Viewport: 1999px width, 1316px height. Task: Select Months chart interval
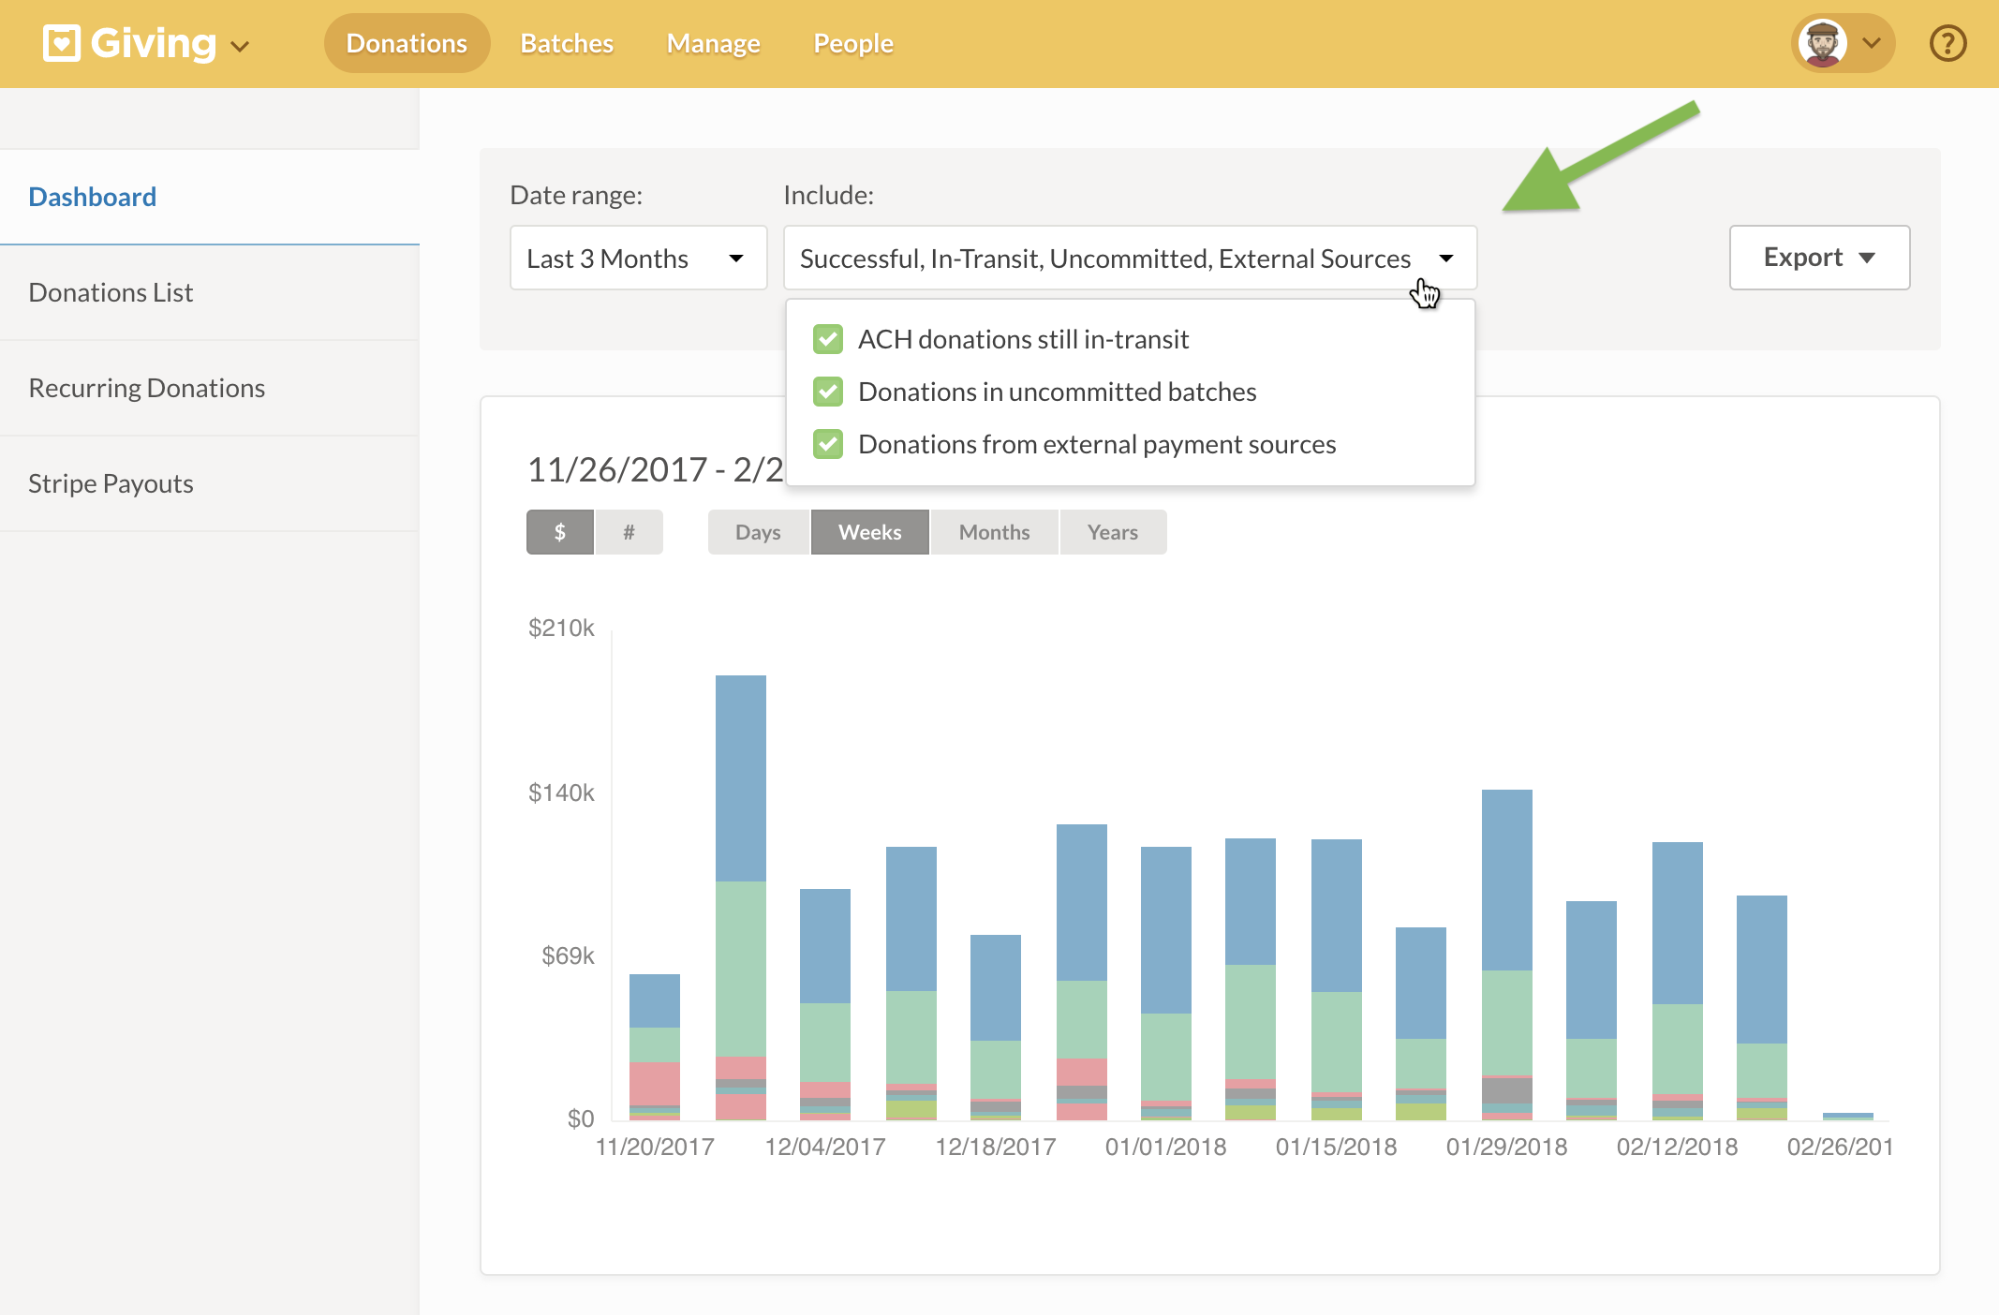pos(993,531)
